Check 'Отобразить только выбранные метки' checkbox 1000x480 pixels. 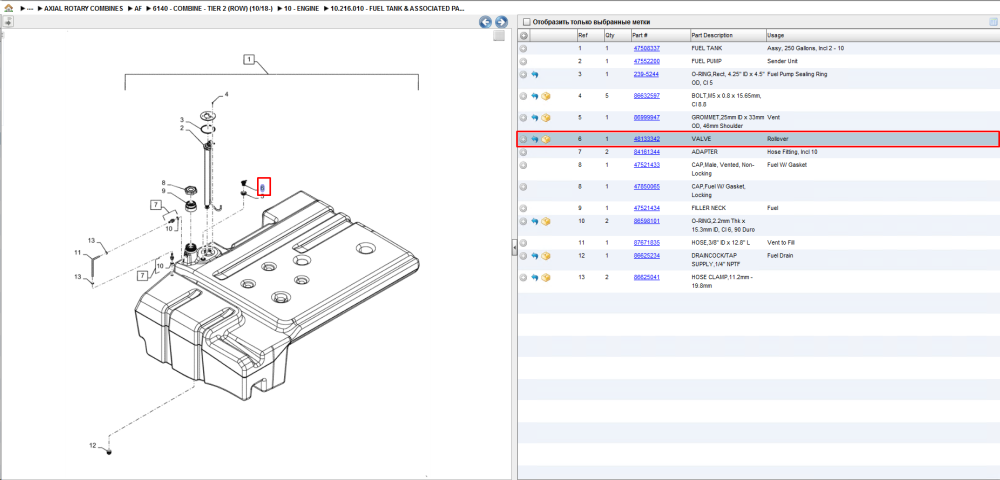pos(526,22)
